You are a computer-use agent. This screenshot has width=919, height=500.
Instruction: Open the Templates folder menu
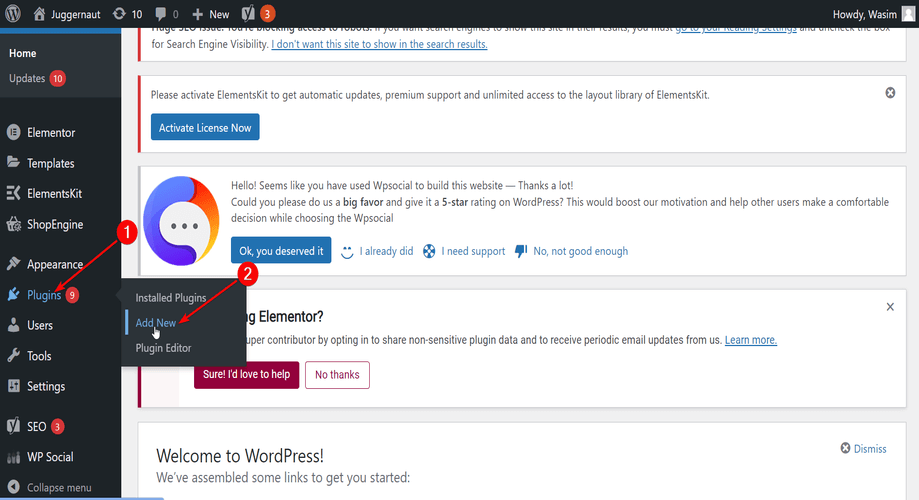50,163
